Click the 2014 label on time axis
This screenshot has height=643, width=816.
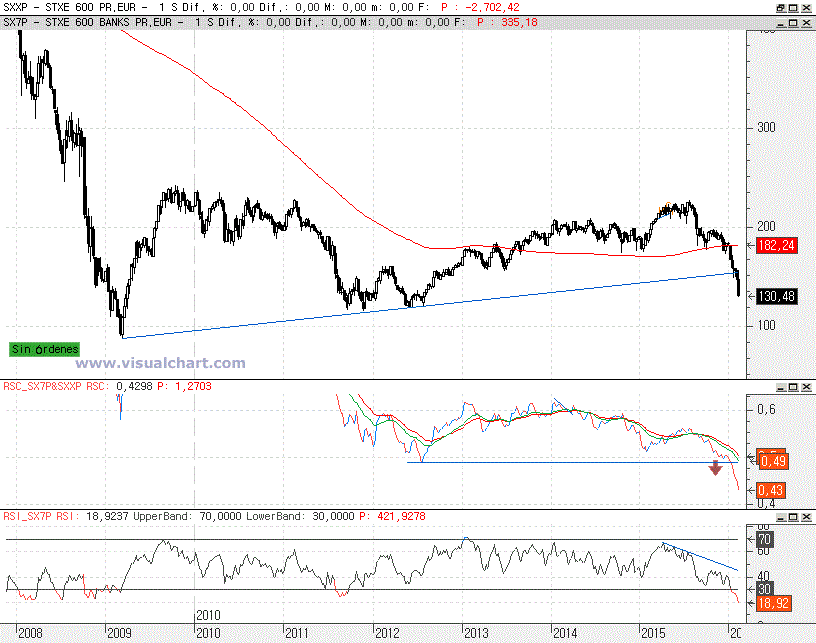[x=565, y=633]
